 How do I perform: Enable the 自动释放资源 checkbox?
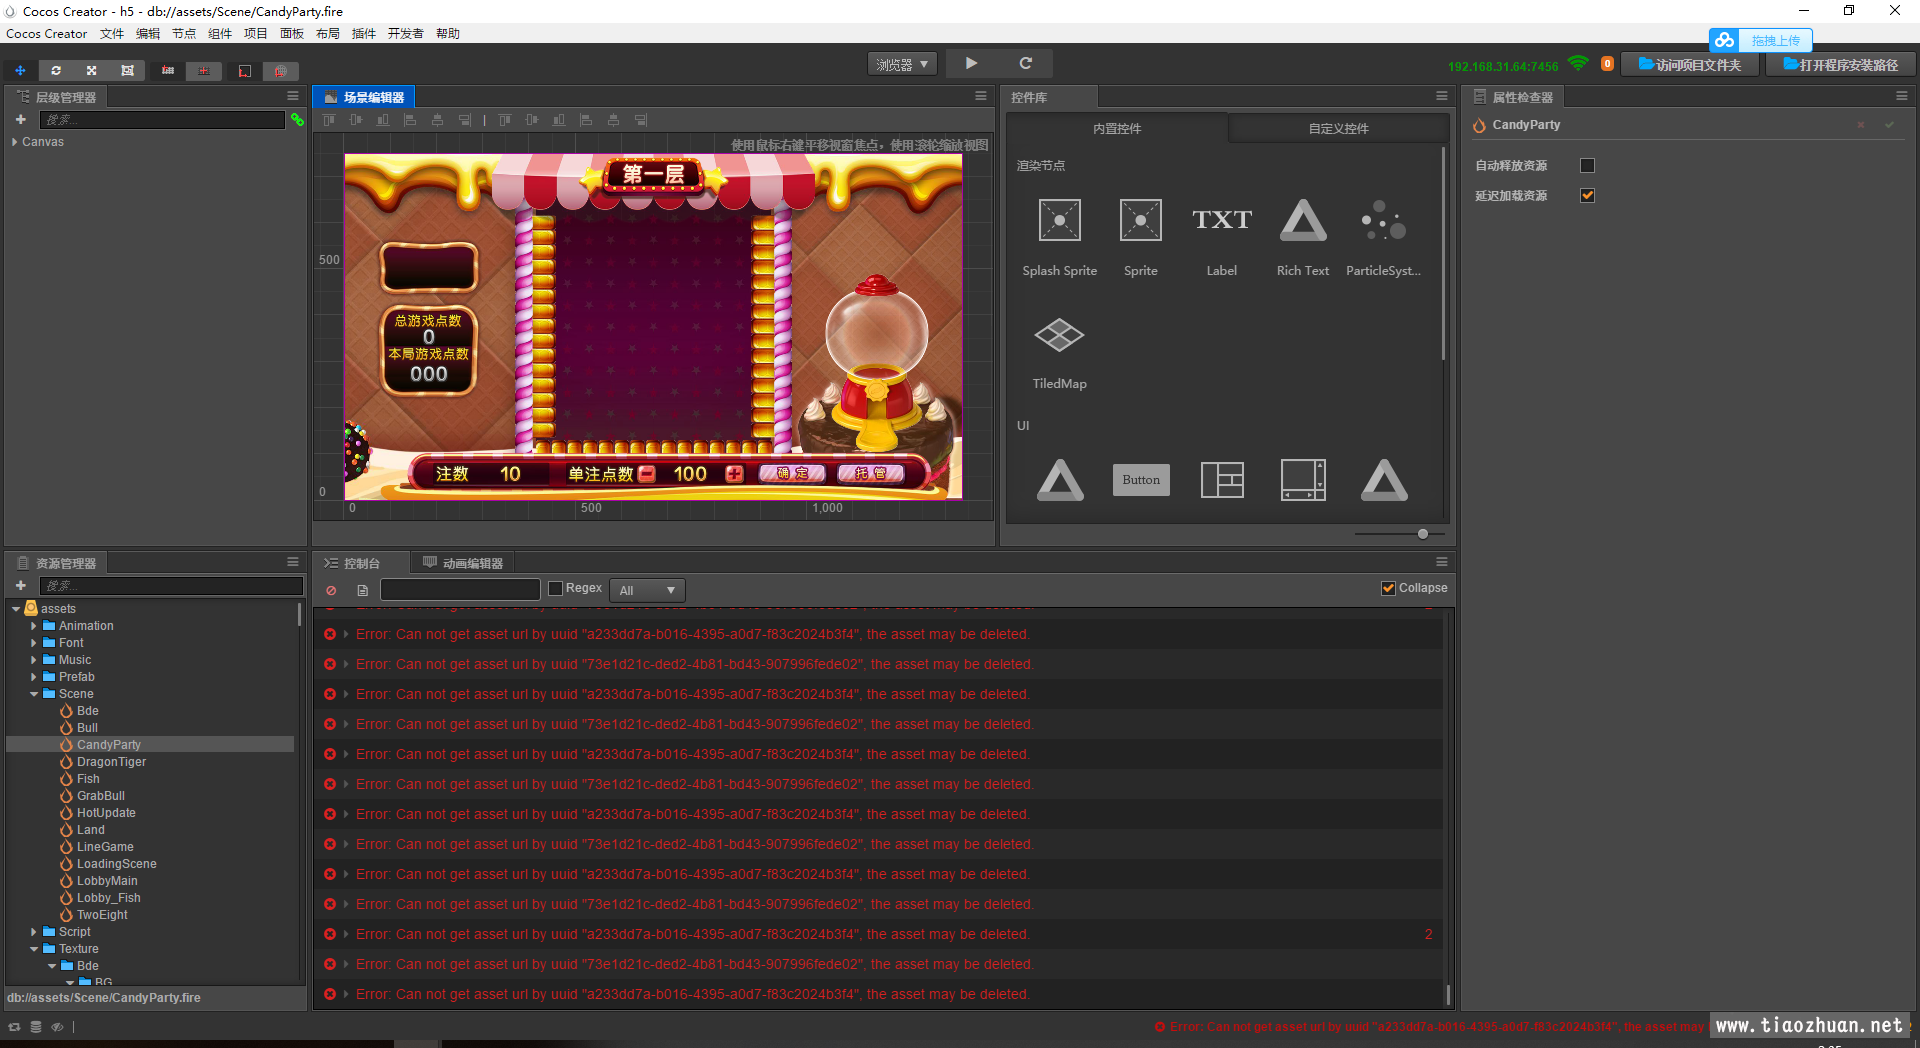1587,165
